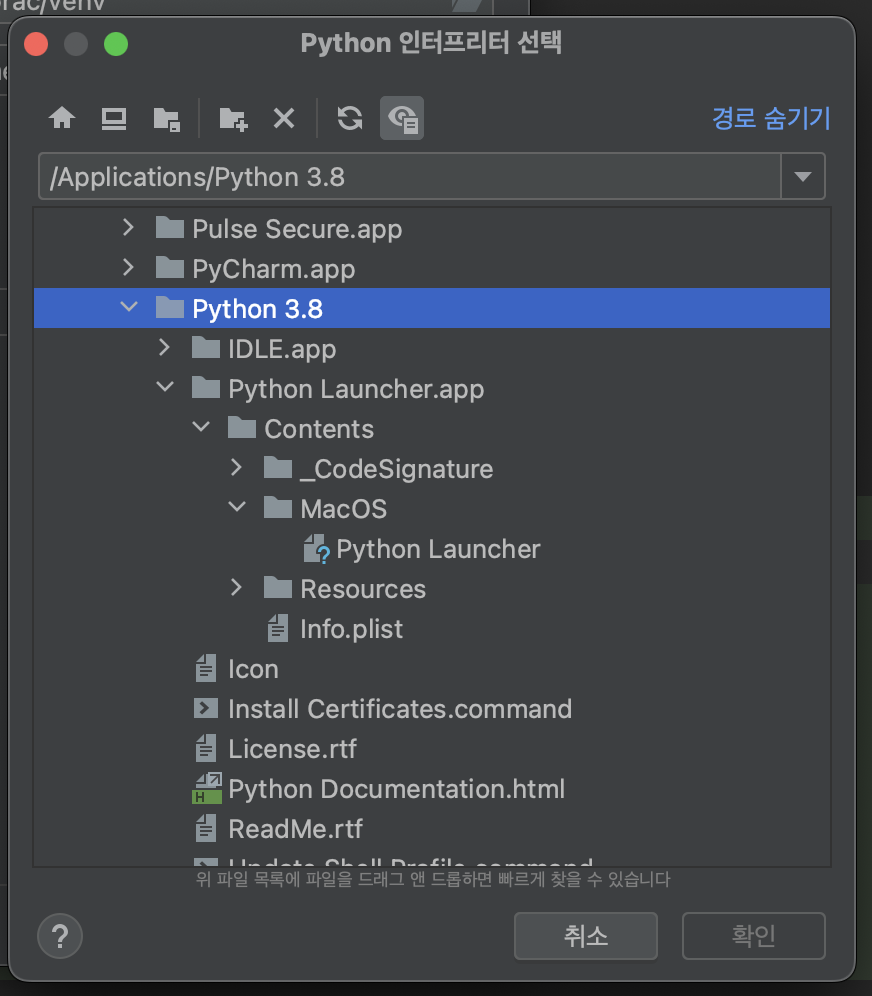Screen dimensions: 872x996
Task: Click the green zoom window button
Action: (116, 44)
